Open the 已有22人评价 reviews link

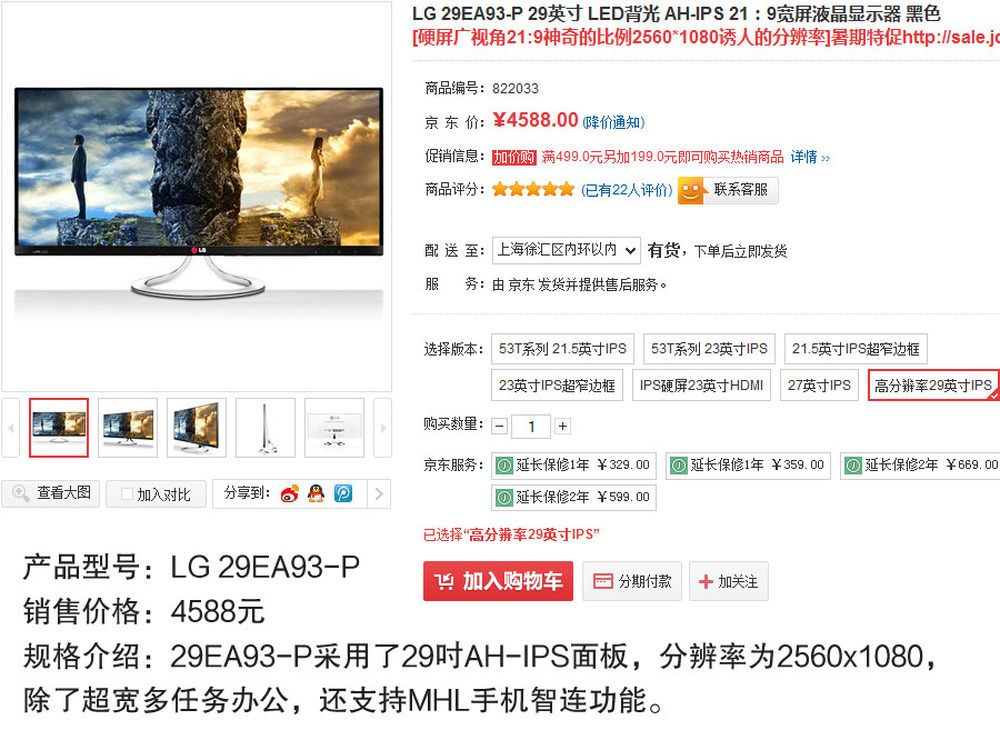pyautogui.click(x=626, y=190)
